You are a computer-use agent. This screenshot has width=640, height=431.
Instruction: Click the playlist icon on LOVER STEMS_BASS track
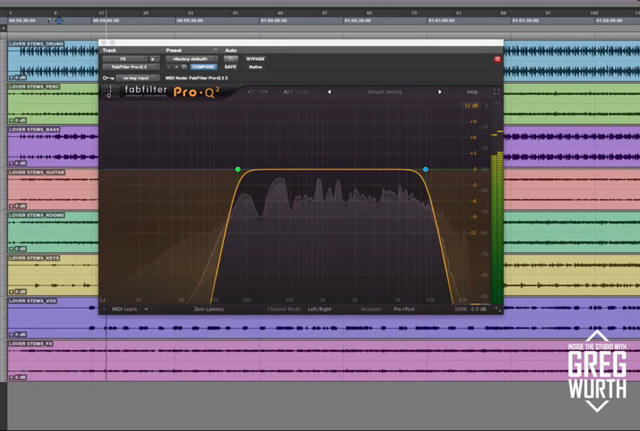(x=11, y=163)
